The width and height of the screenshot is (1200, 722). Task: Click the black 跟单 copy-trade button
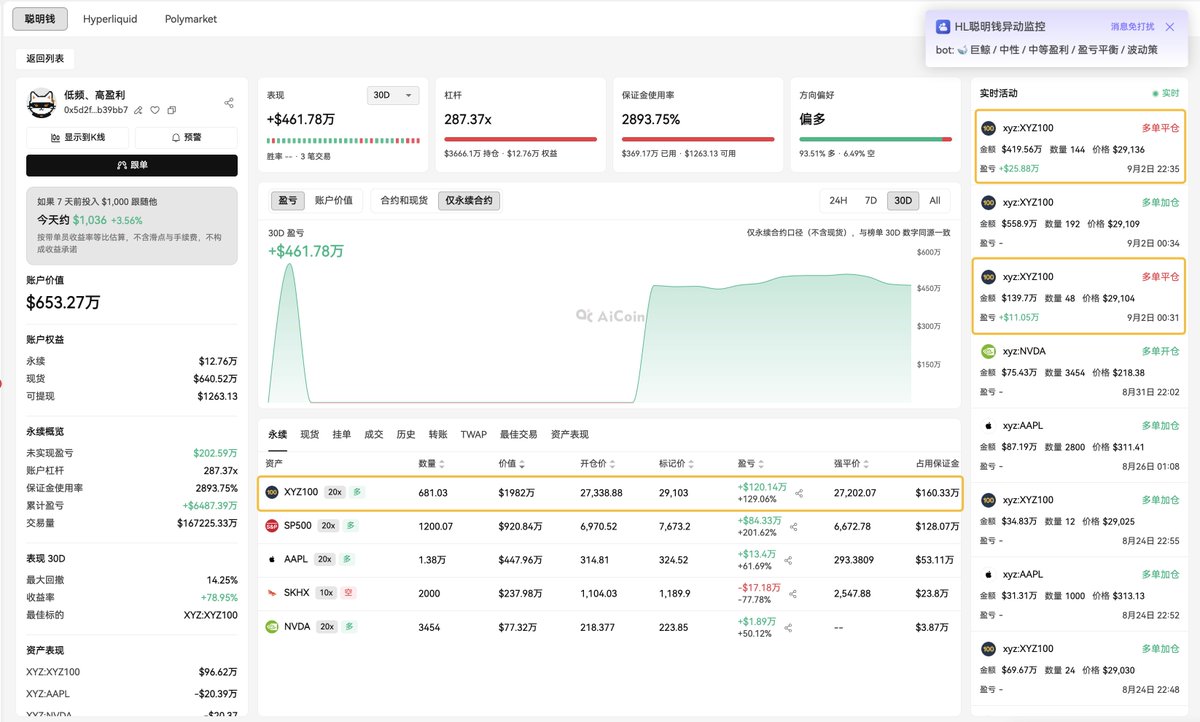pyautogui.click(x=132, y=165)
